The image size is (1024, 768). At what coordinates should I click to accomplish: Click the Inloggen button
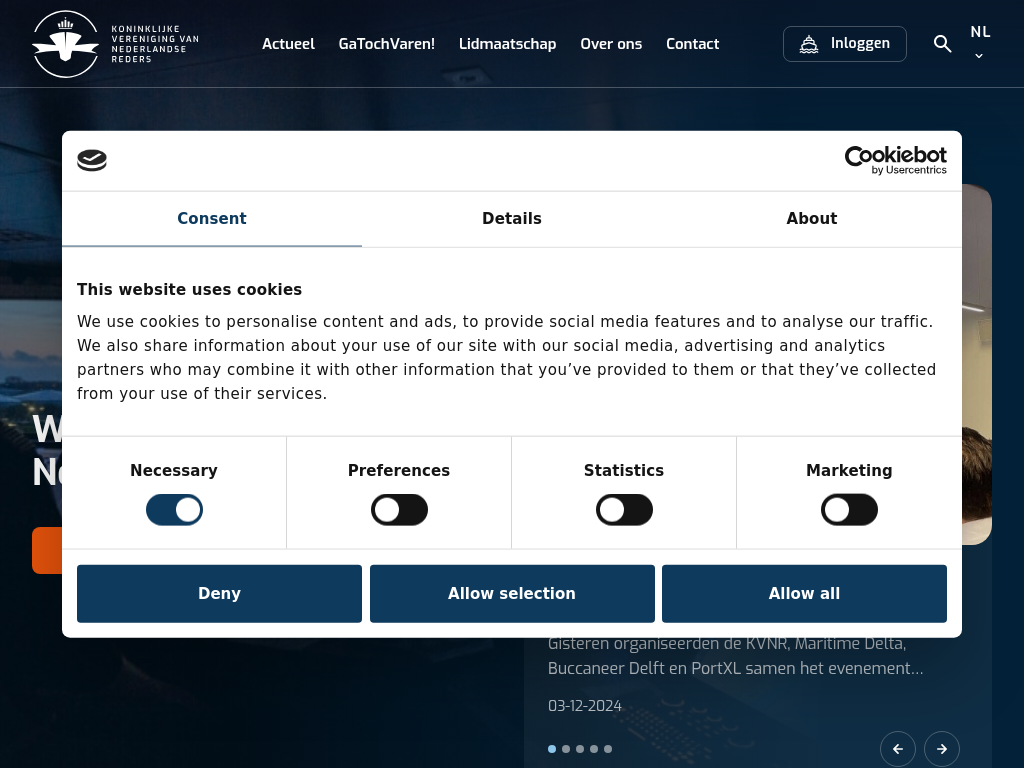(x=844, y=44)
